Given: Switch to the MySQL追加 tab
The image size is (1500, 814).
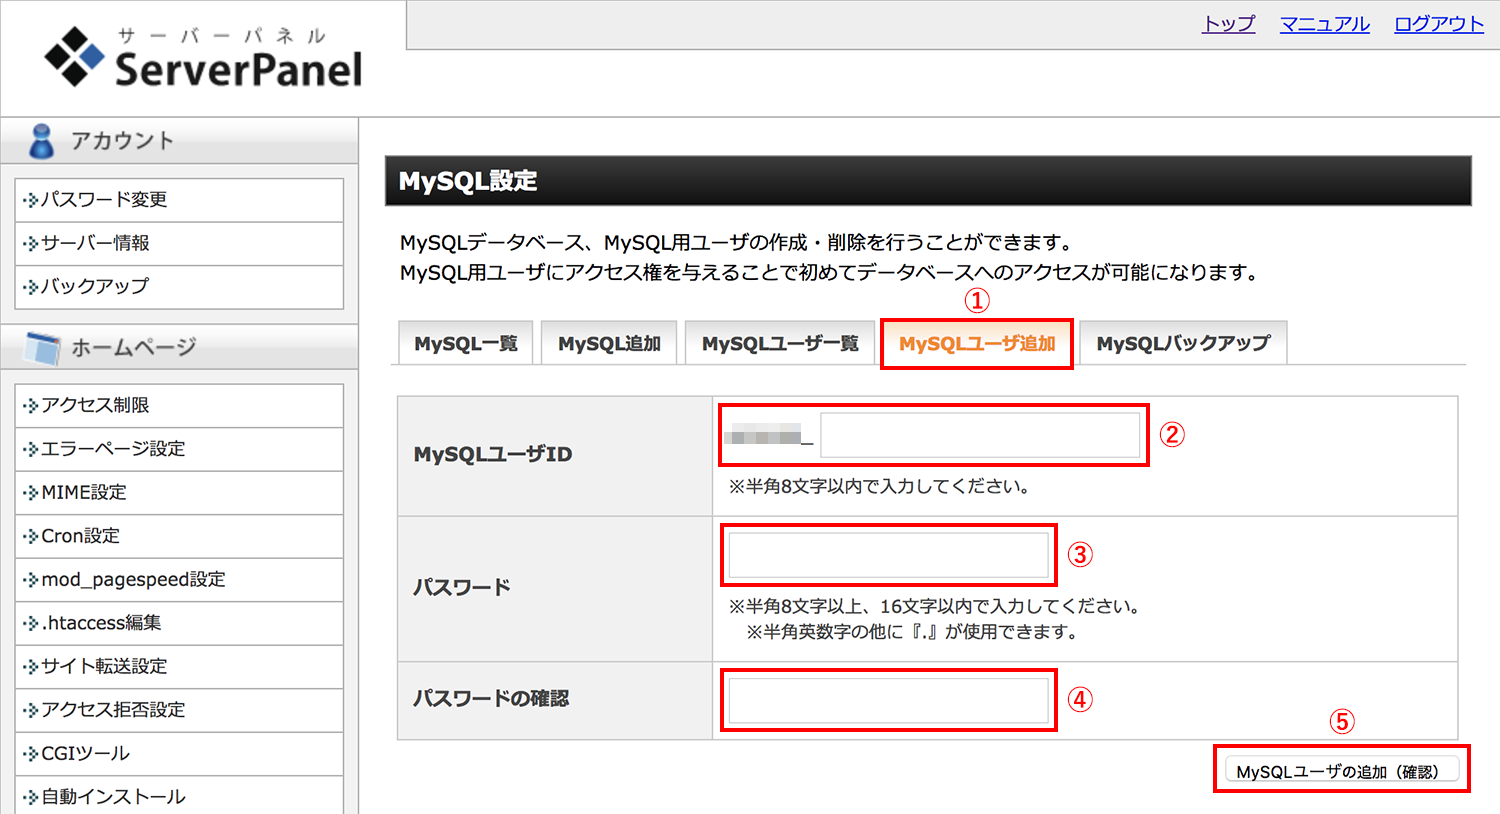Looking at the screenshot, I should (x=609, y=343).
